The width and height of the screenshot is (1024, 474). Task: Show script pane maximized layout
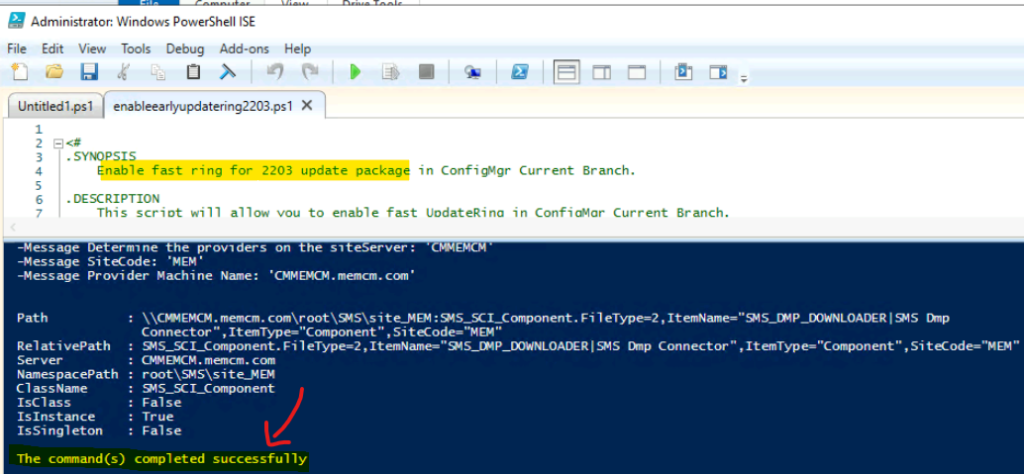[637, 72]
